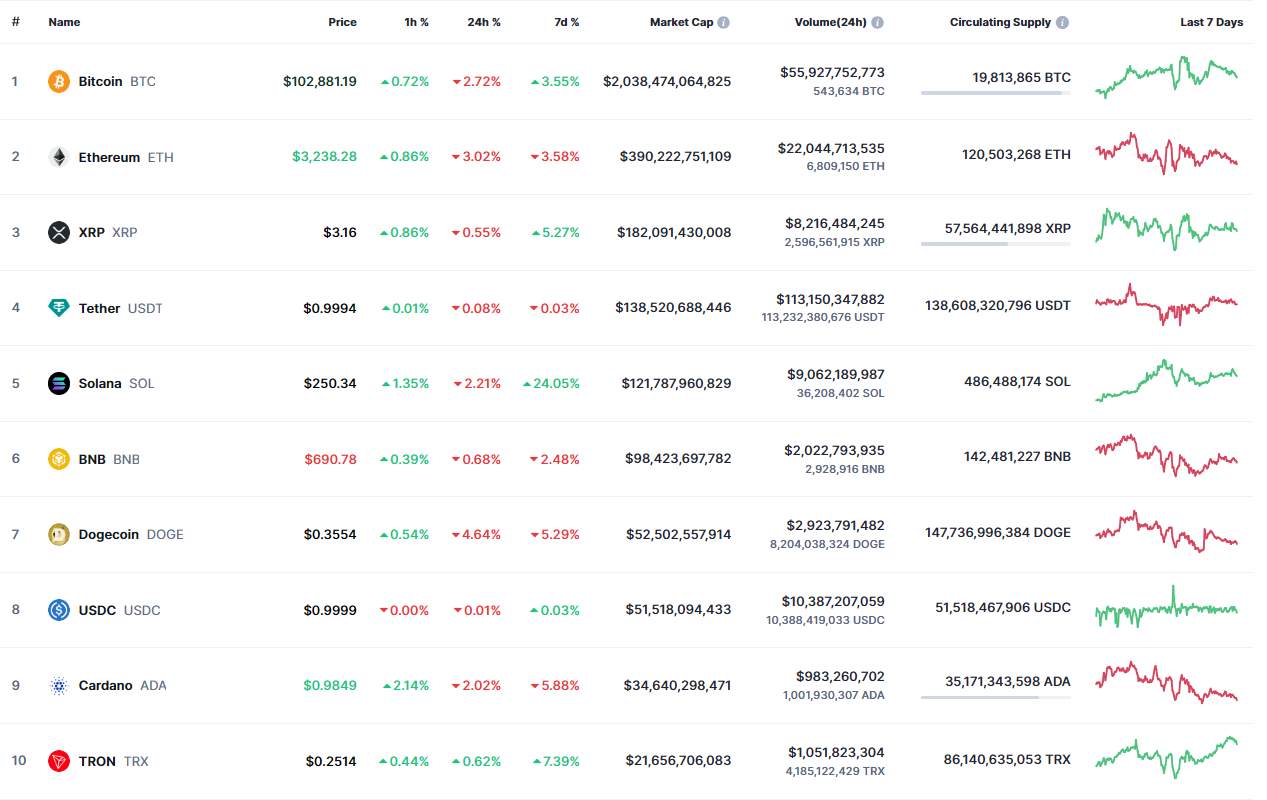Click the XRP logo icon
Screen dimensions: 1267x800
[x=59, y=232]
